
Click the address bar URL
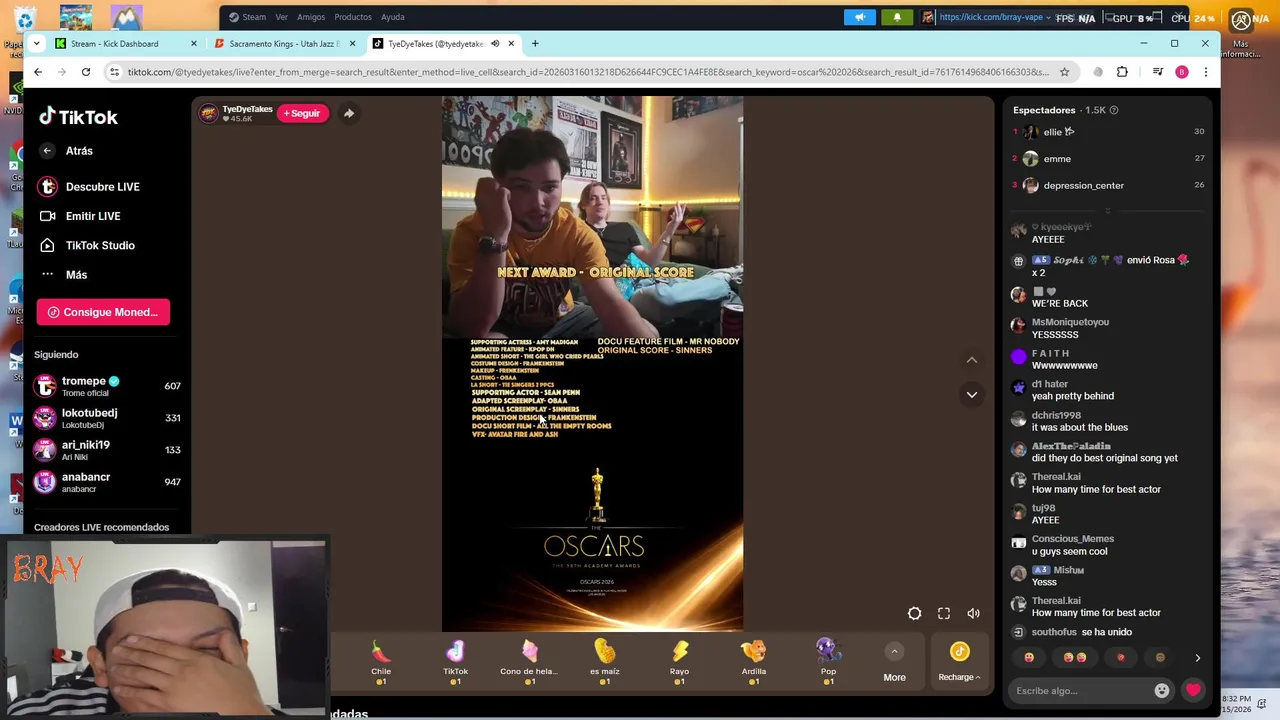tap(587, 72)
